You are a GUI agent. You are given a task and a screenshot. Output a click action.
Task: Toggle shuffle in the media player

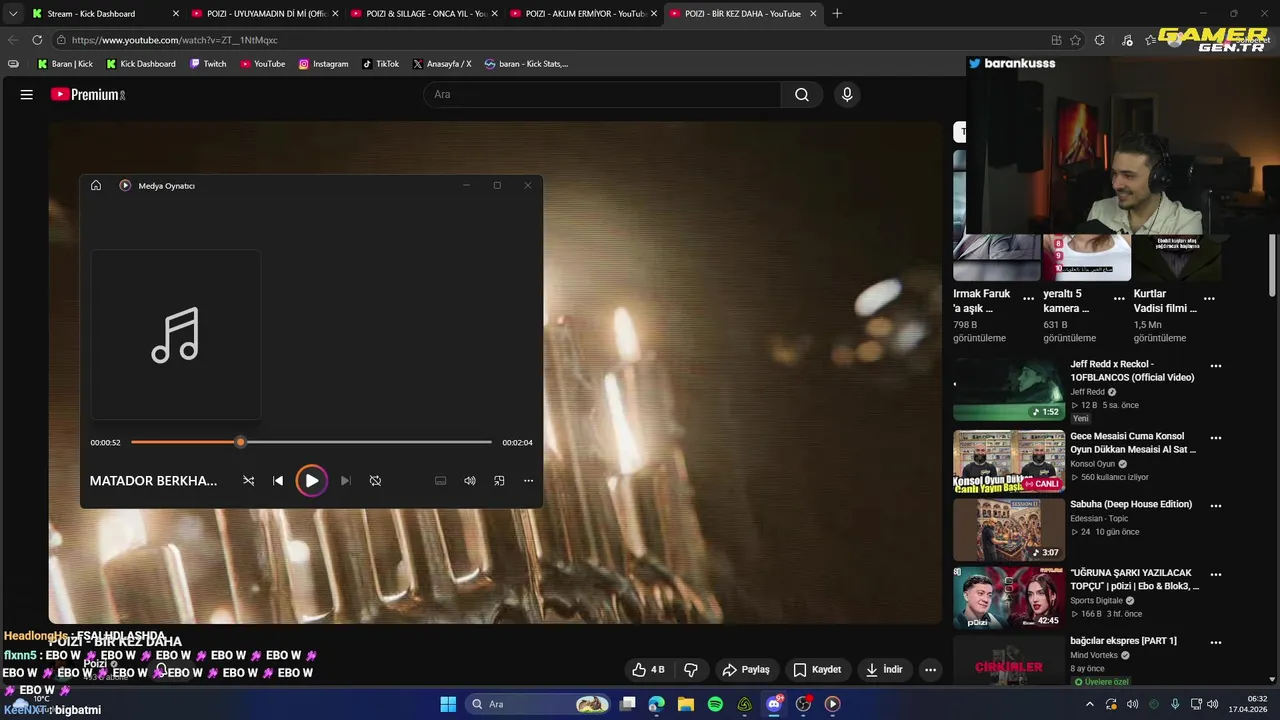click(x=248, y=481)
